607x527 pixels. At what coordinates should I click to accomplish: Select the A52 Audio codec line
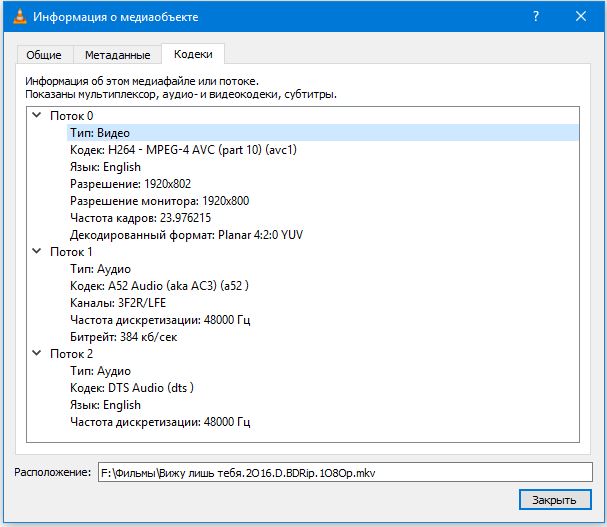(159, 286)
